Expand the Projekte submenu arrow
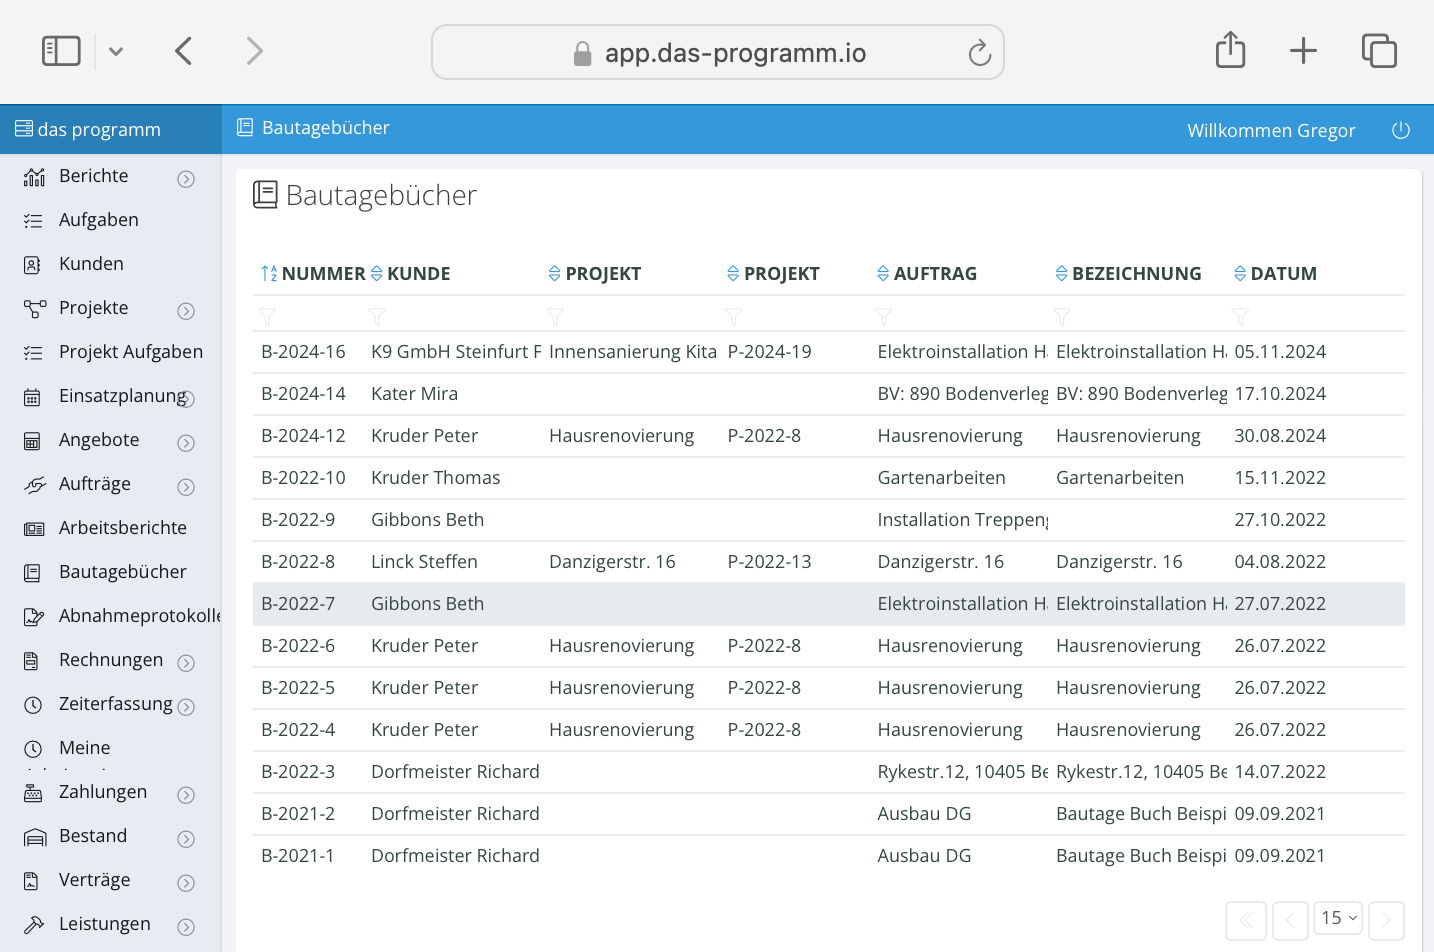 coord(186,311)
